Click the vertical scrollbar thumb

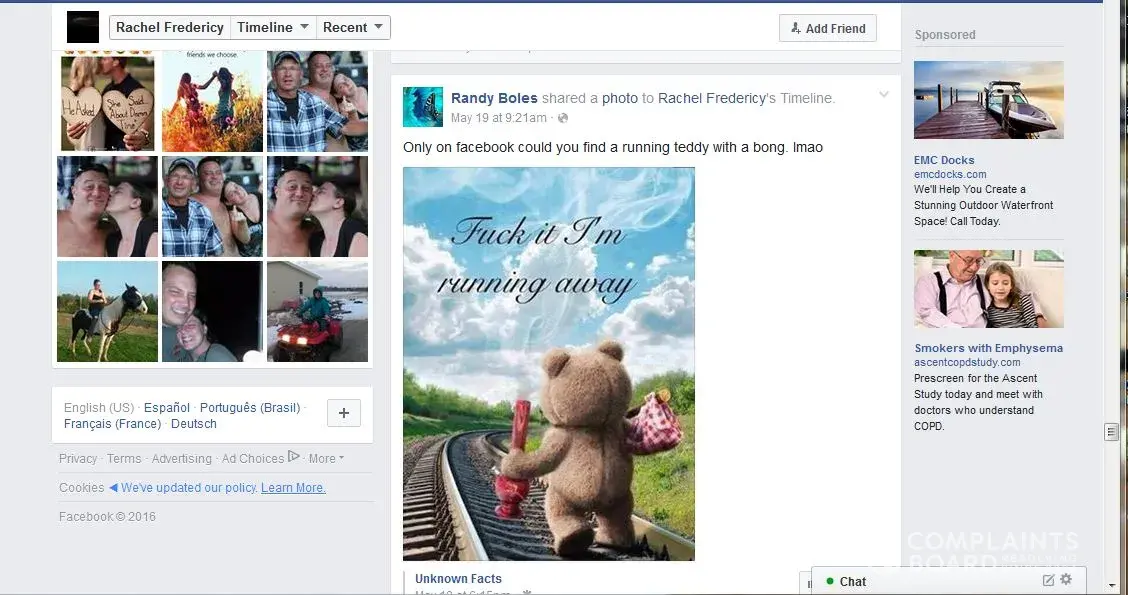pos(1111,432)
